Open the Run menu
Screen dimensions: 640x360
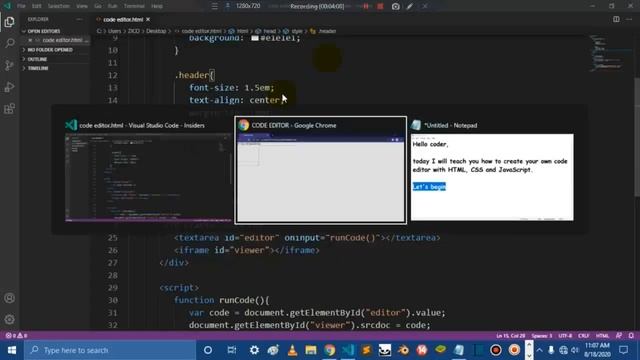(x=113, y=6)
